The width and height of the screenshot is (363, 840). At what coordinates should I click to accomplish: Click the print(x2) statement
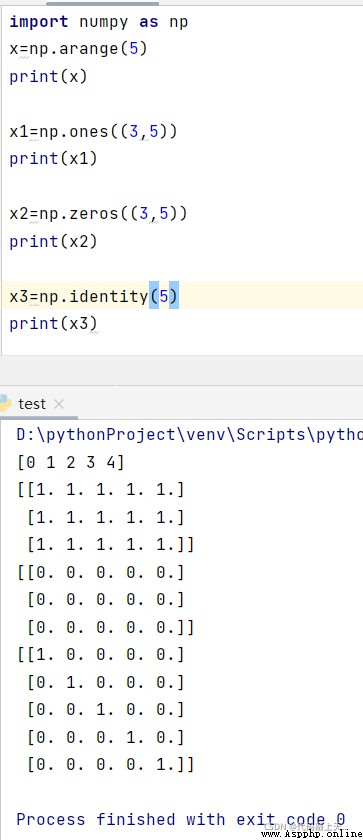click(x=54, y=241)
